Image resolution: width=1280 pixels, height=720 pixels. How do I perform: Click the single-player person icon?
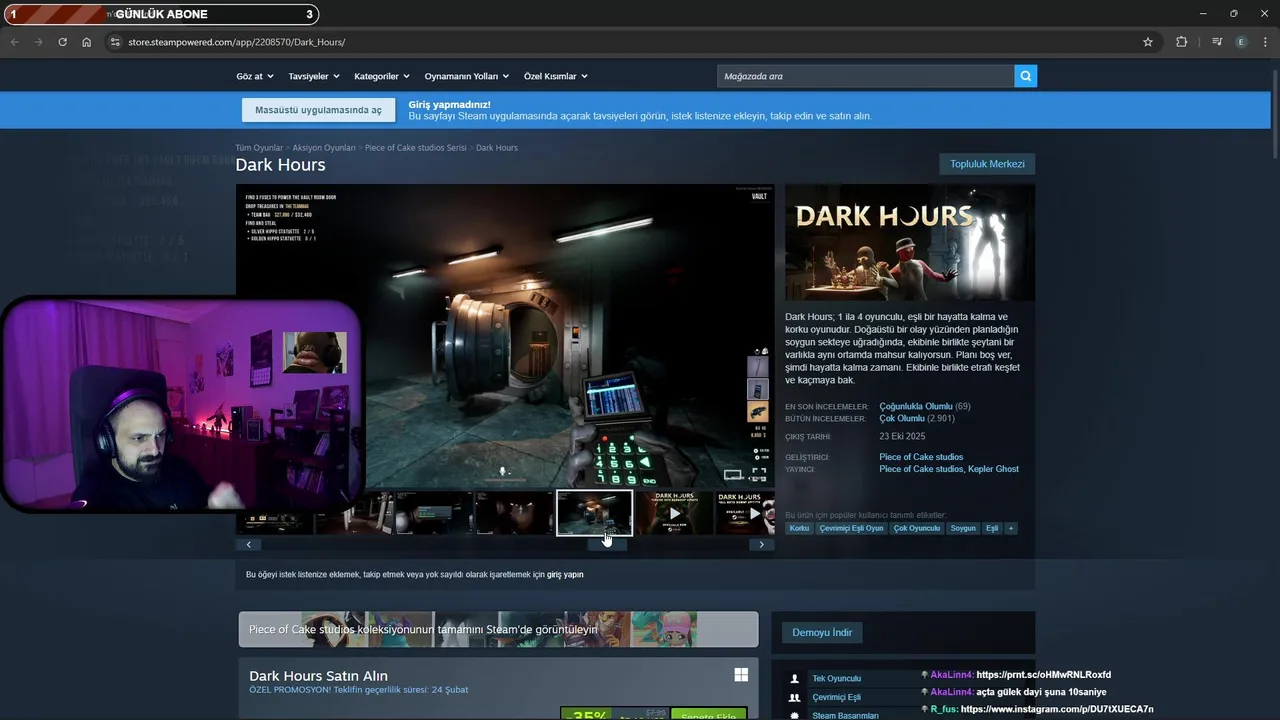pos(794,678)
